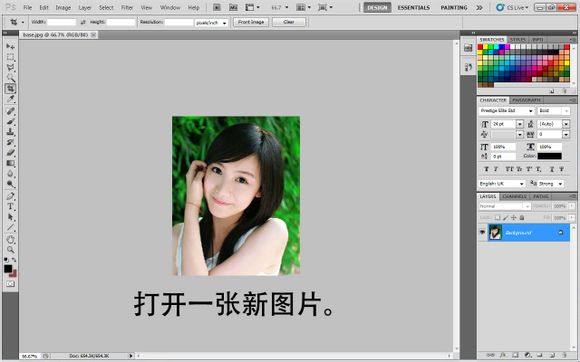Switch to the Painting workspace
Viewport: 580px width, 362px height.
pos(454,7)
